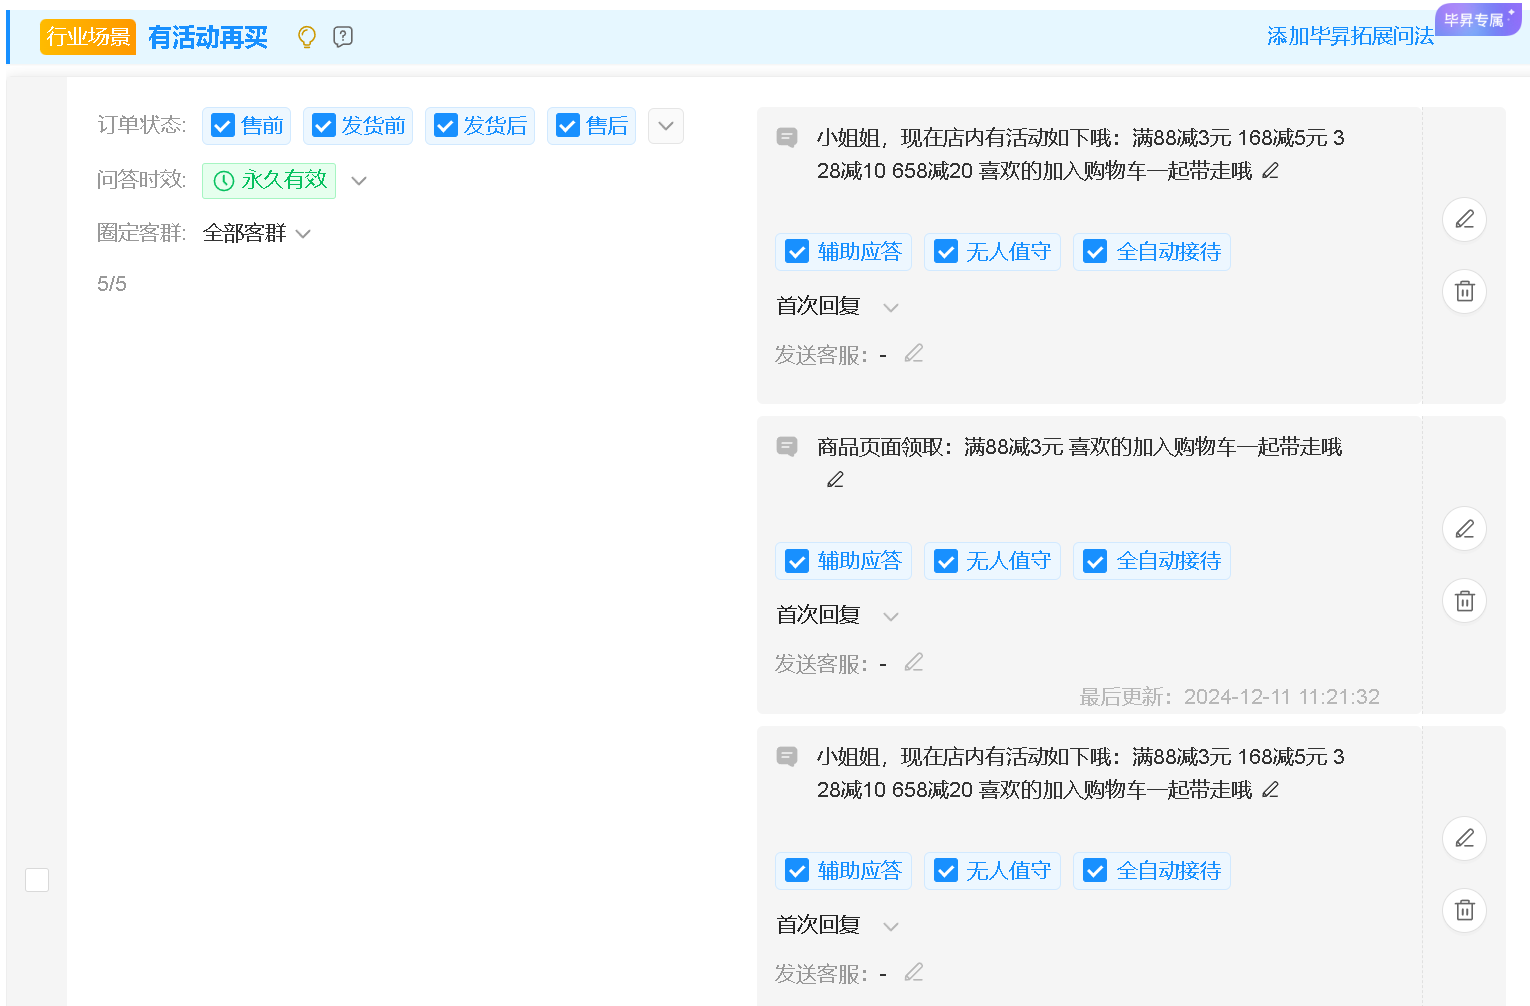1530x1006 pixels.
Task: Click message bubble icon of third reply
Action: click(x=787, y=757)
